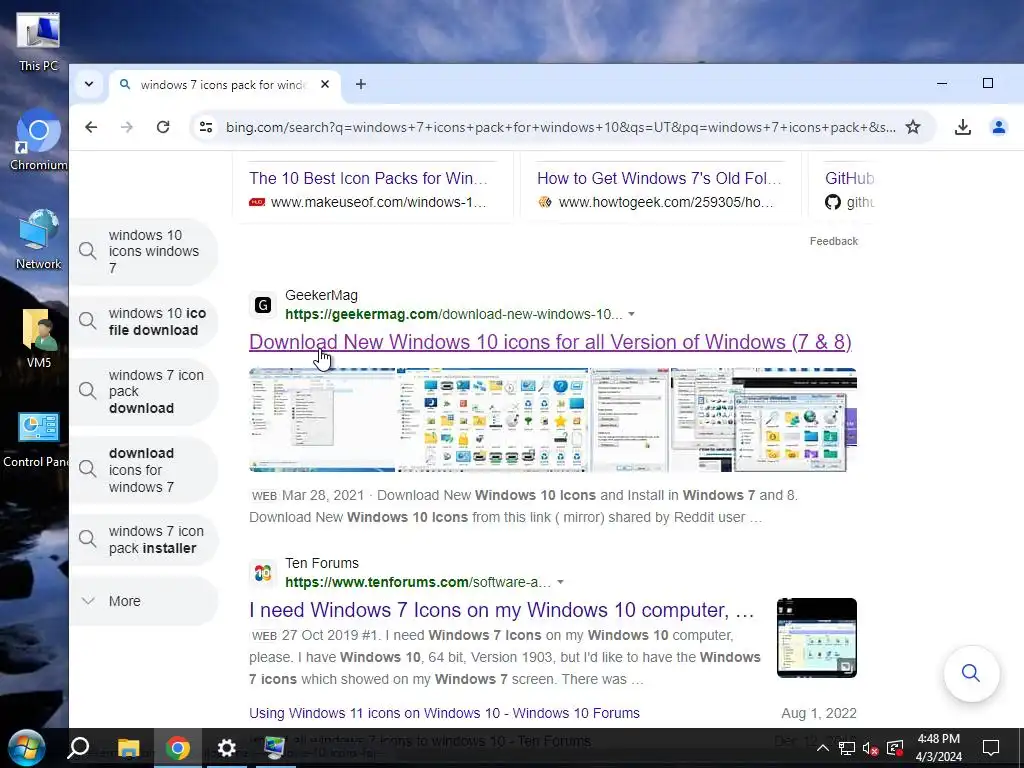Click the icon grid thumbnail image
The height and width of the screenshot is (768, 1024).
tap(493, 419)
